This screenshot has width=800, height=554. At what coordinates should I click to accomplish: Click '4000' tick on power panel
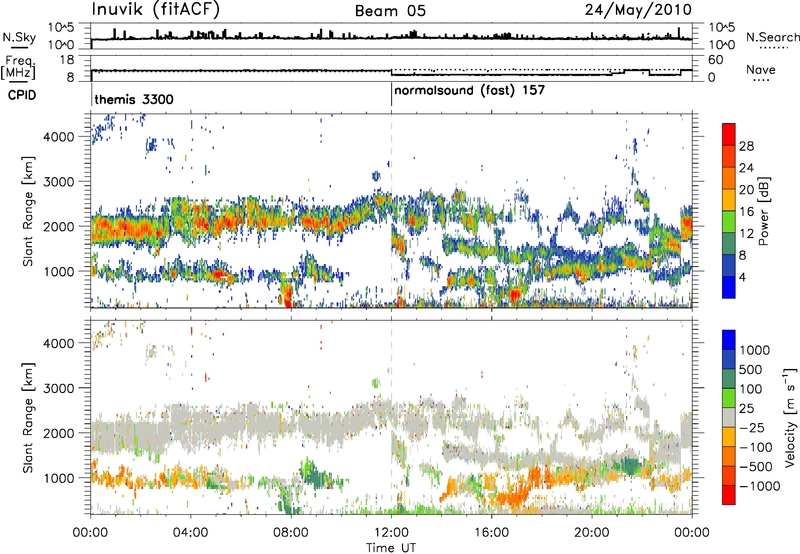(58, 137)
